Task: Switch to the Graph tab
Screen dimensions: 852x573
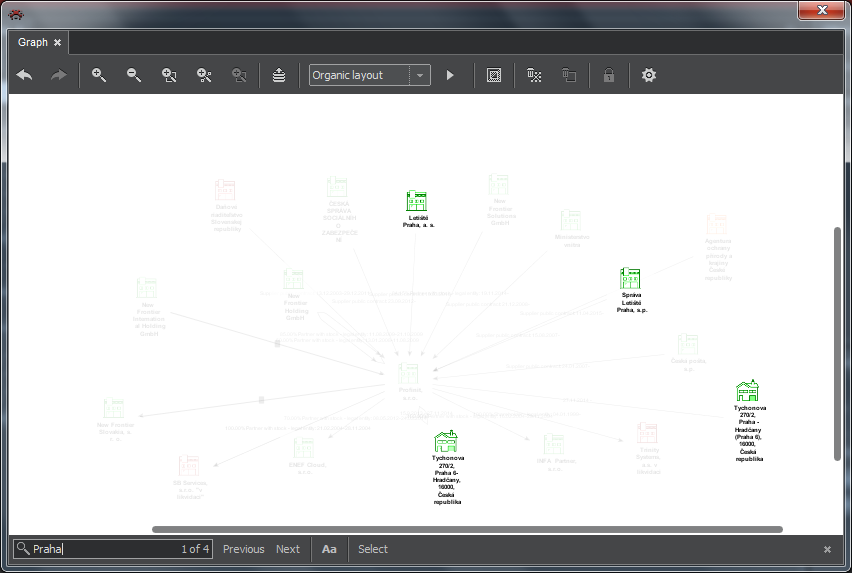Action: 32,42
